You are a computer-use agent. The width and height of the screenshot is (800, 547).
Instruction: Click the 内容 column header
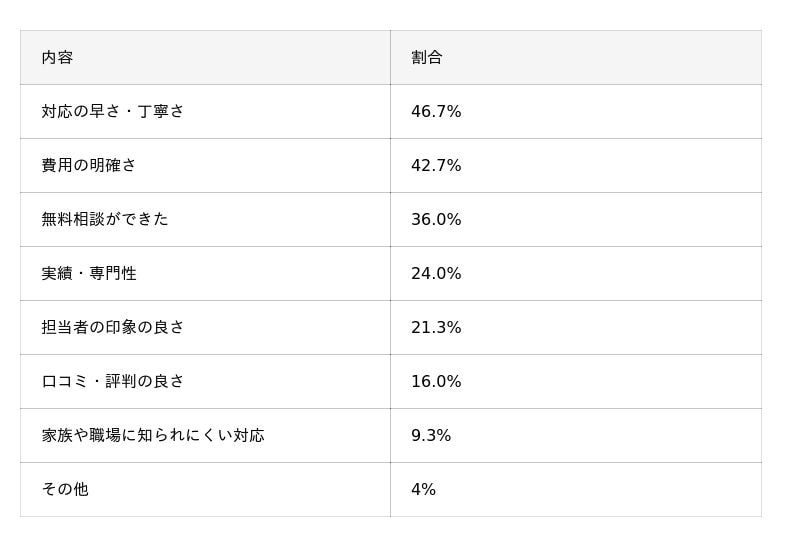[x=57, y=58]
